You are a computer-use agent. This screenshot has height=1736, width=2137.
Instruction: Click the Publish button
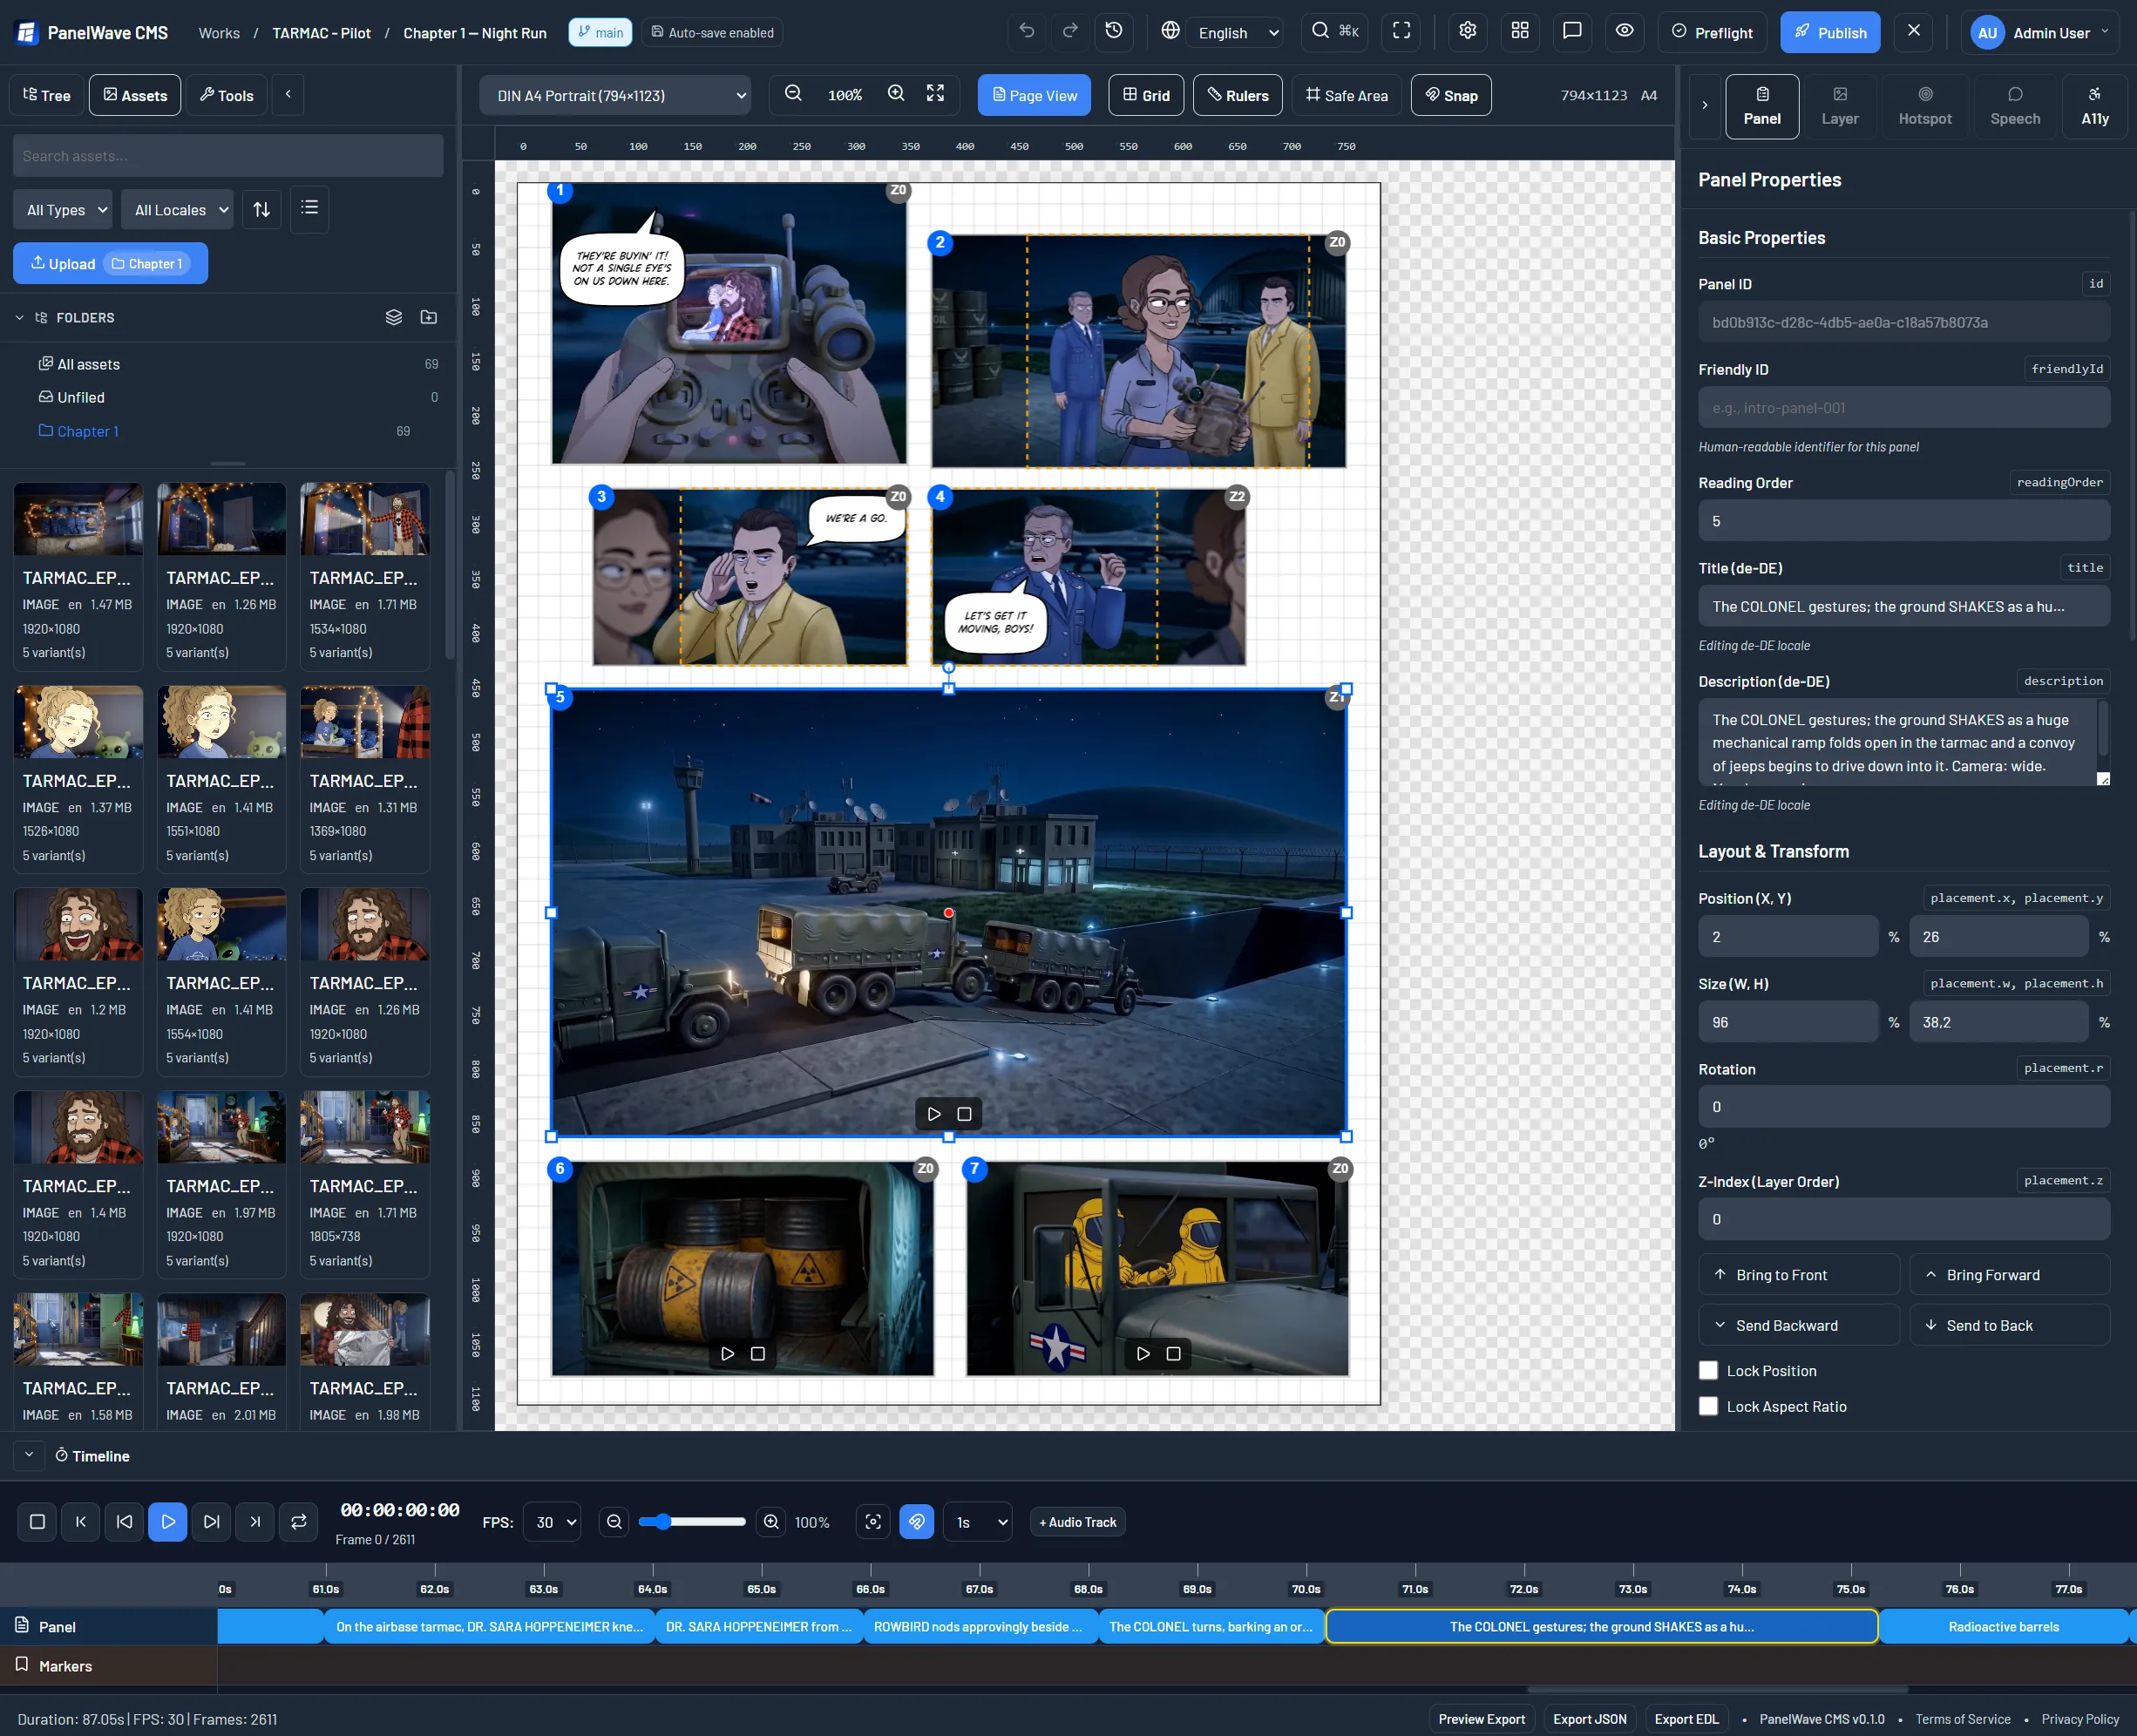[x=1830, y=32]
